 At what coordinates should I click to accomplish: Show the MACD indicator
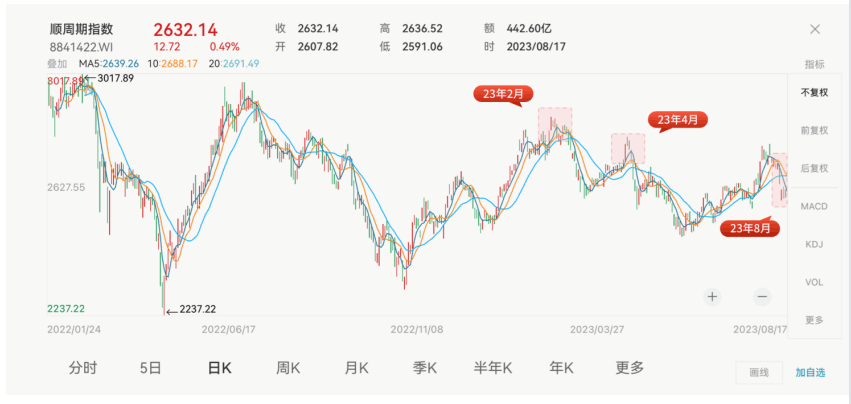coord(813,206)
